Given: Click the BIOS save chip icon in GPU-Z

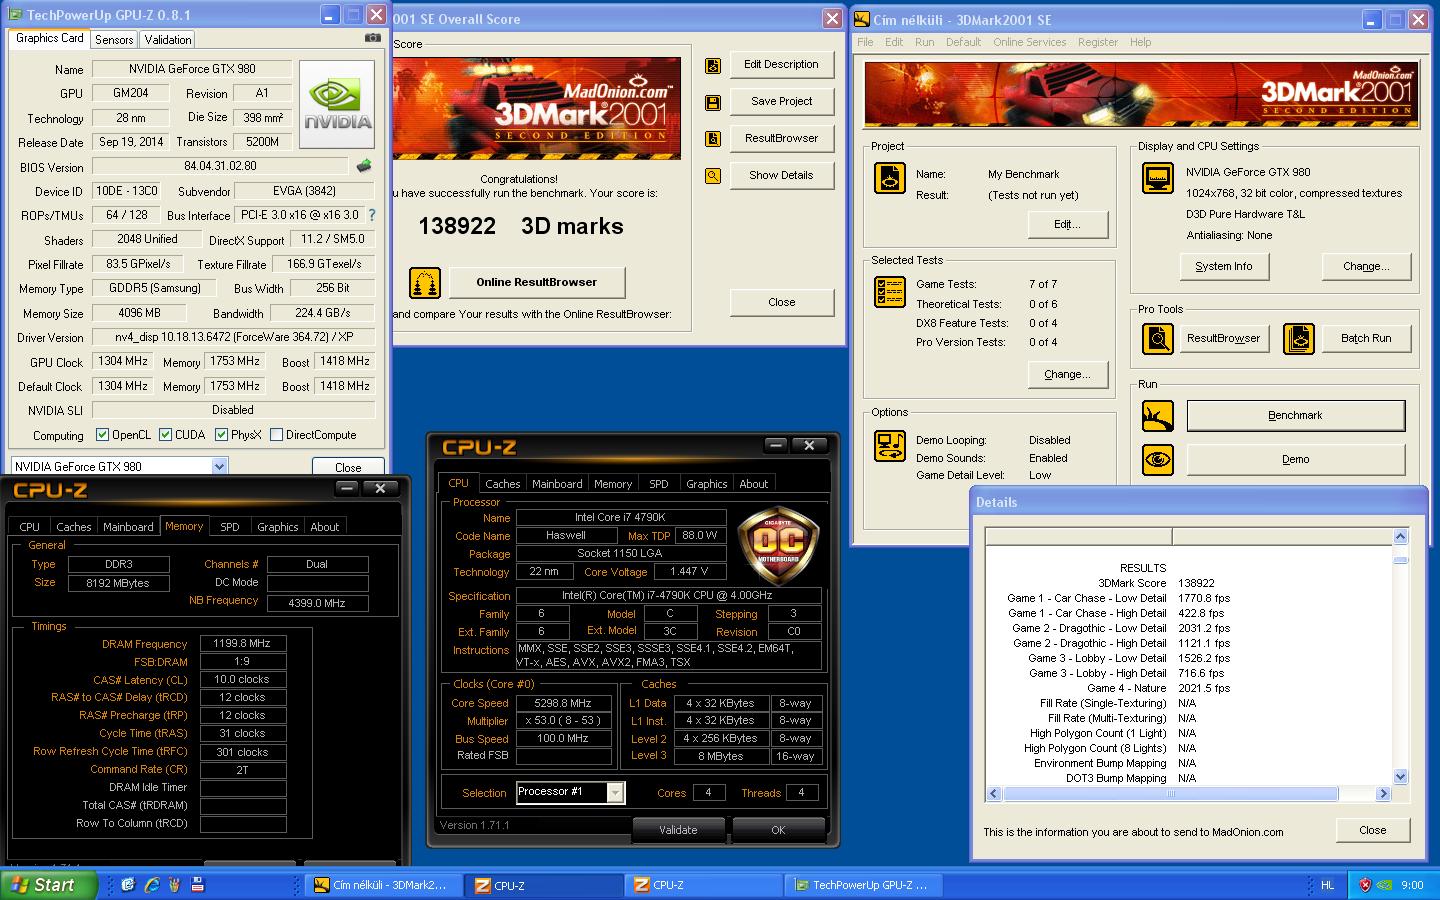Looking at the screenshot, I should coord(364,166).
